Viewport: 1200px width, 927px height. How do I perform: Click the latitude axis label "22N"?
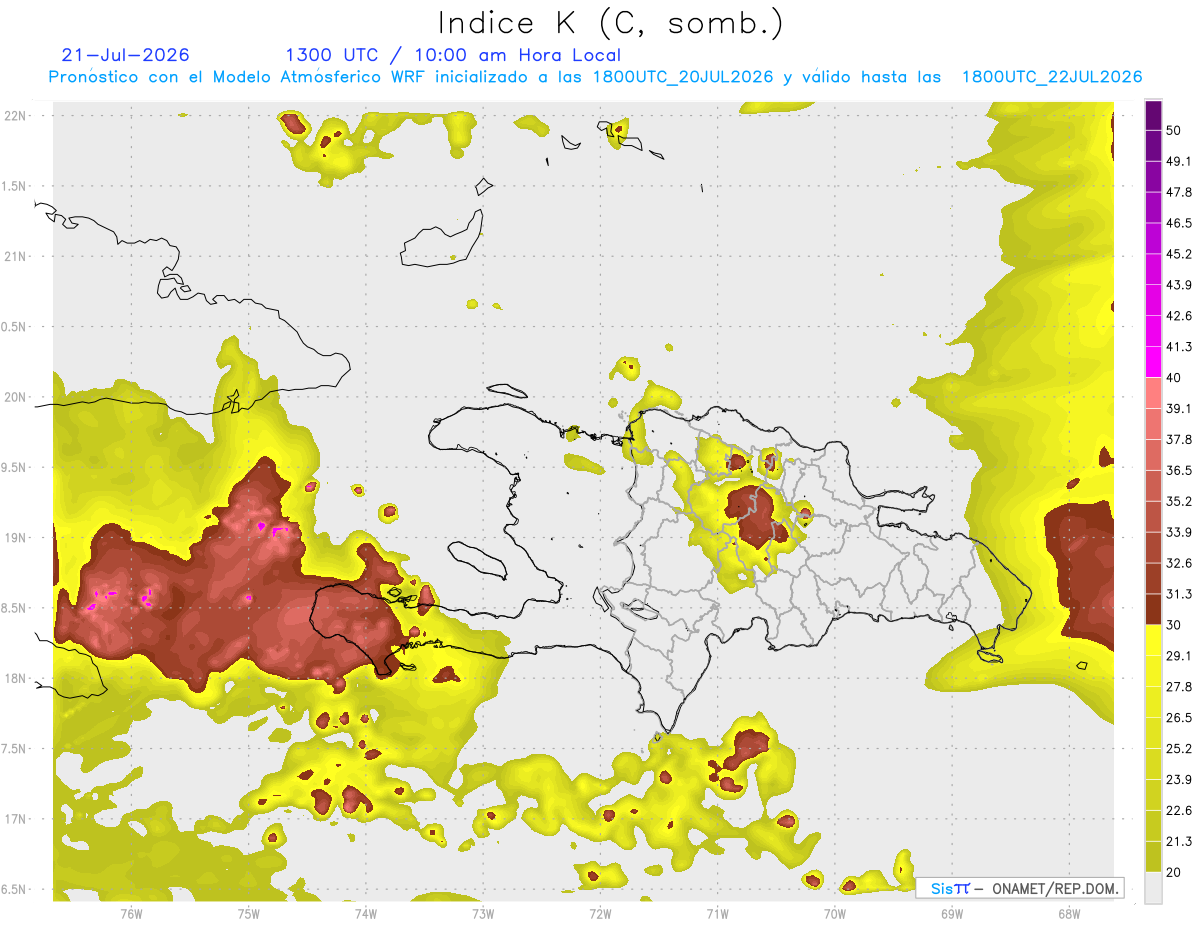pyautogui.click(x=16, y=115)
